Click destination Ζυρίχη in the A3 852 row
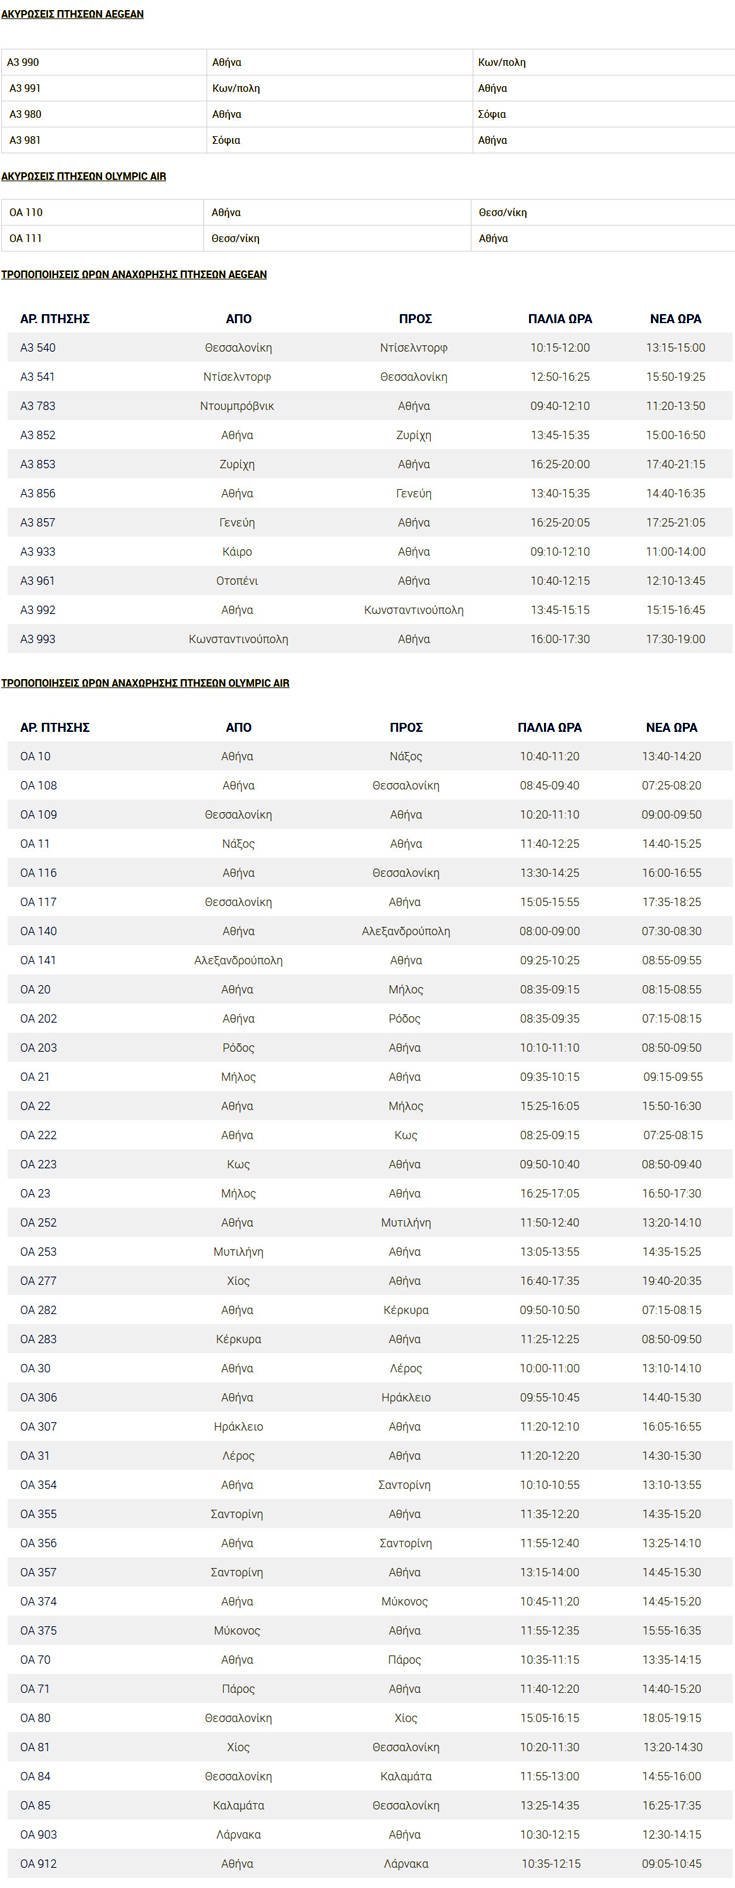 pos(413,435)
